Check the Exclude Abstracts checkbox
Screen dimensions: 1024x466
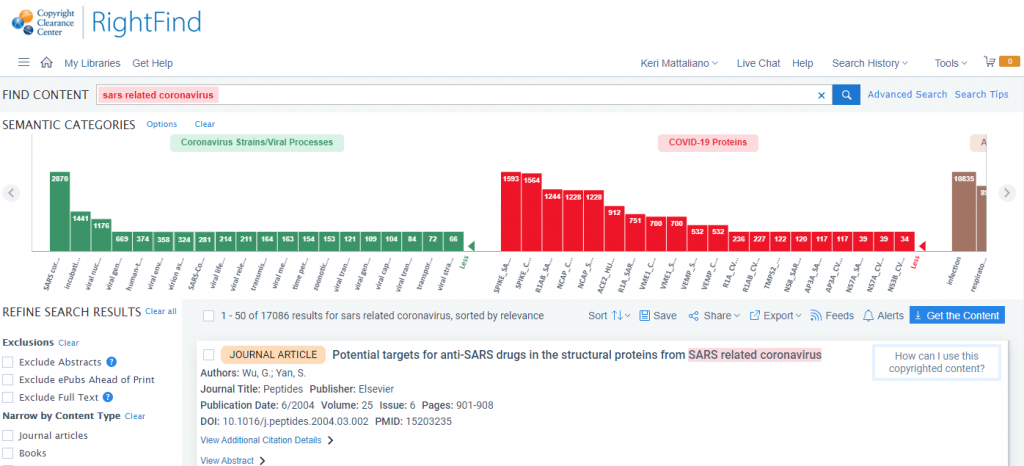[x=8, y=362]
